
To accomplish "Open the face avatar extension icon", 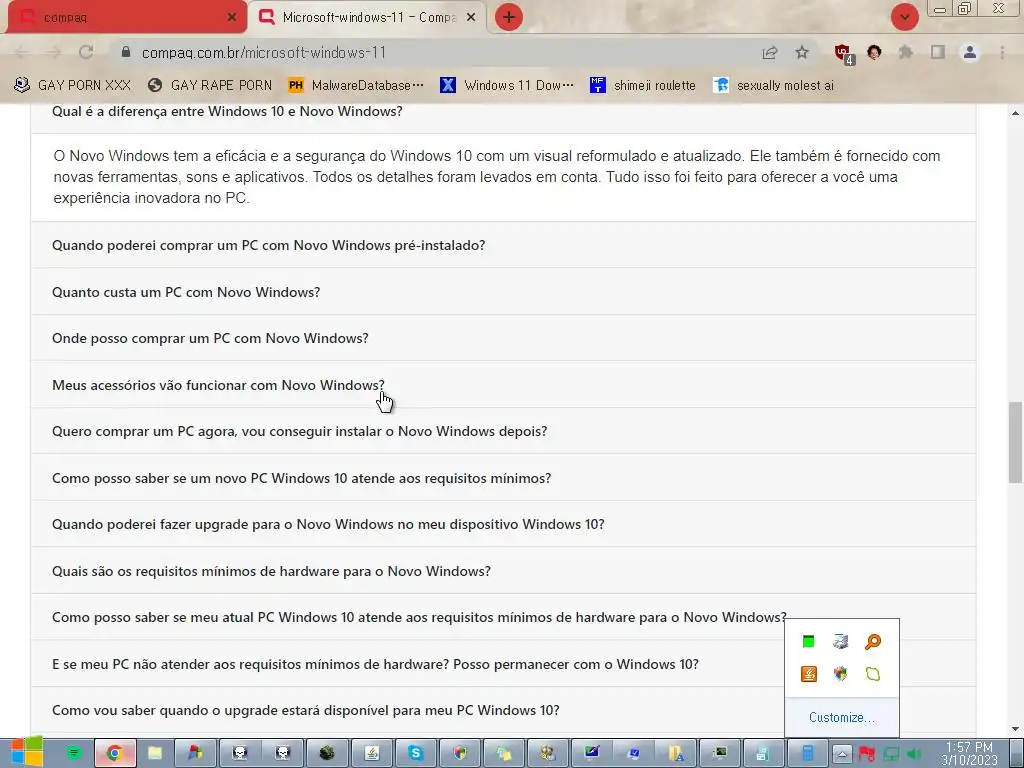I will [x=874, y=52].
